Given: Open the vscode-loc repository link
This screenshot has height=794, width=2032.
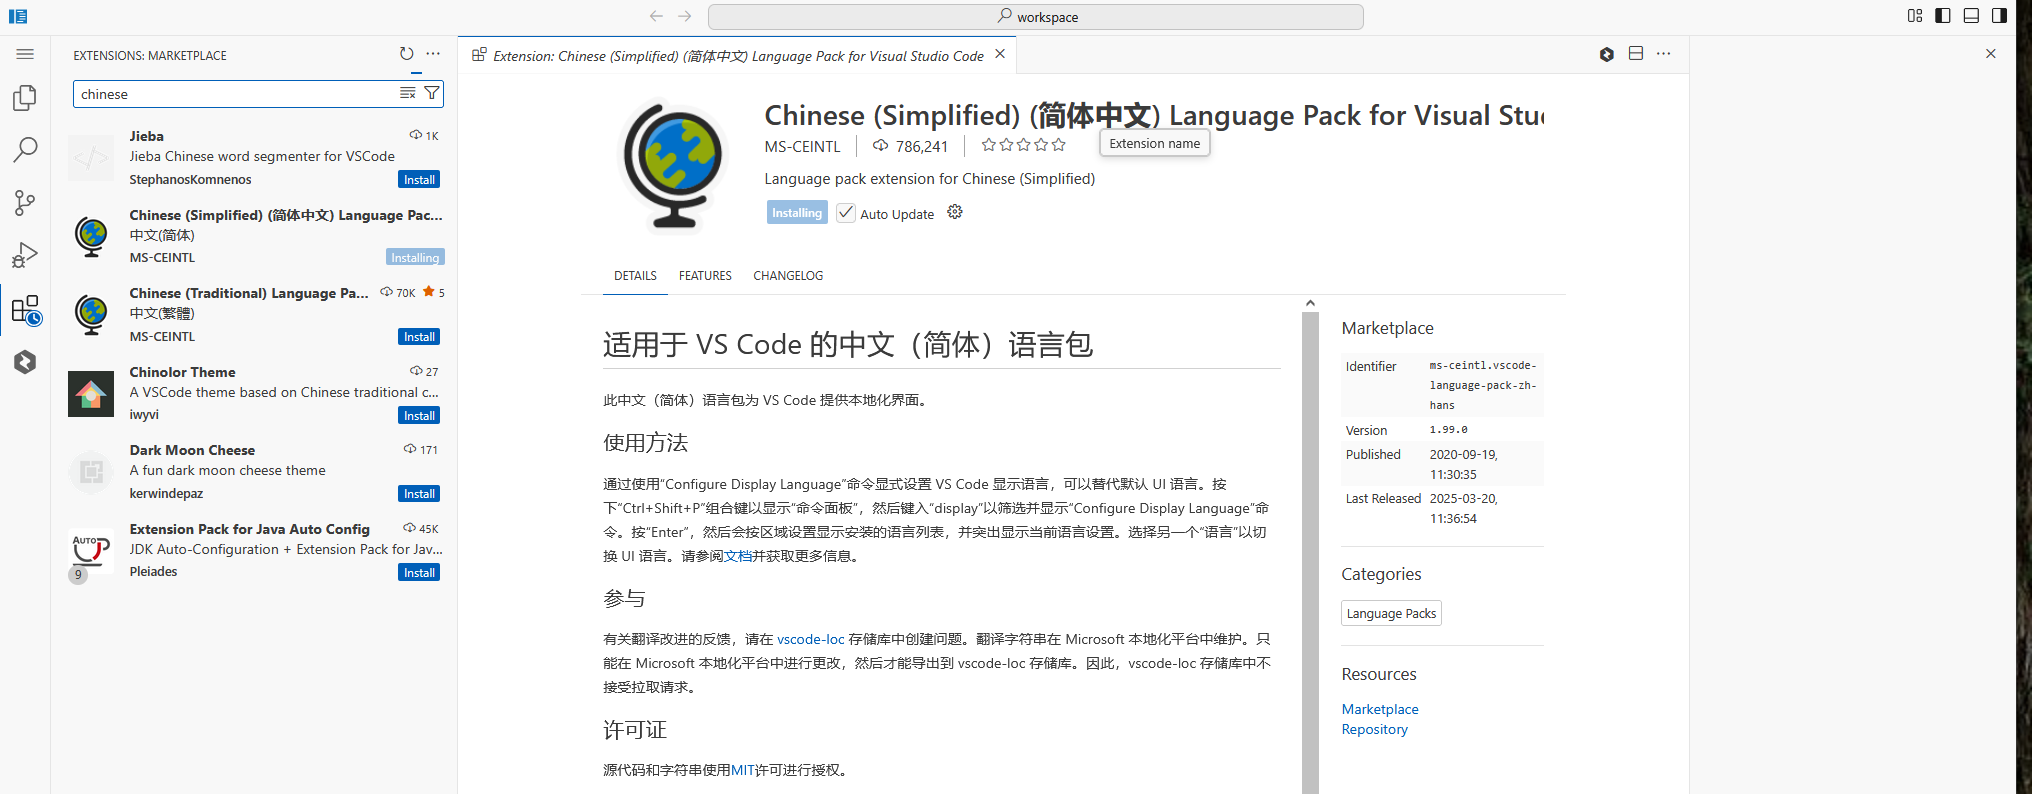Looking at the screenshot, I should 811,639.
